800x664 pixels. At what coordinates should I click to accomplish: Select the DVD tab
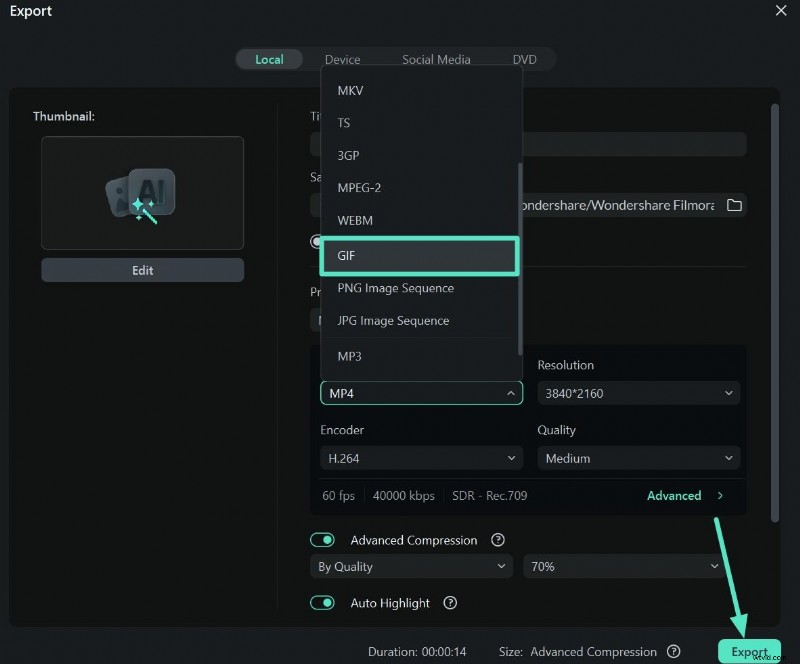[x=524, y=59]
